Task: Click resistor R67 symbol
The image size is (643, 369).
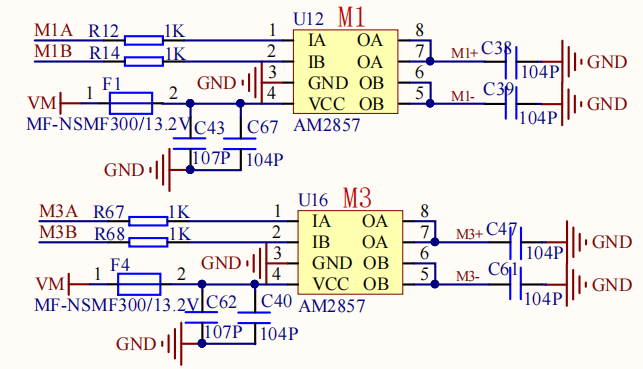Action: [x=148, y=221]
